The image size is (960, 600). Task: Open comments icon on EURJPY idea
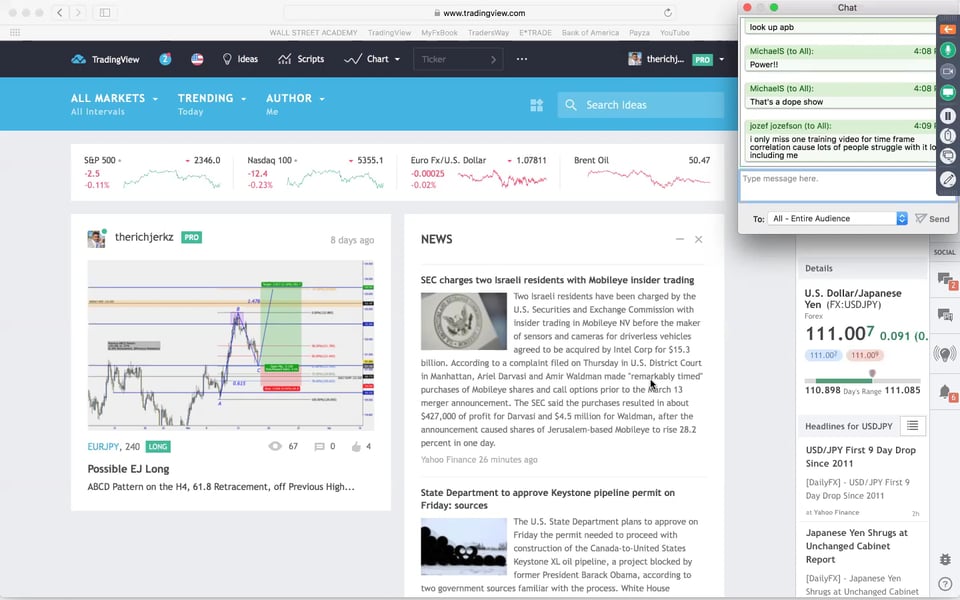319,446
